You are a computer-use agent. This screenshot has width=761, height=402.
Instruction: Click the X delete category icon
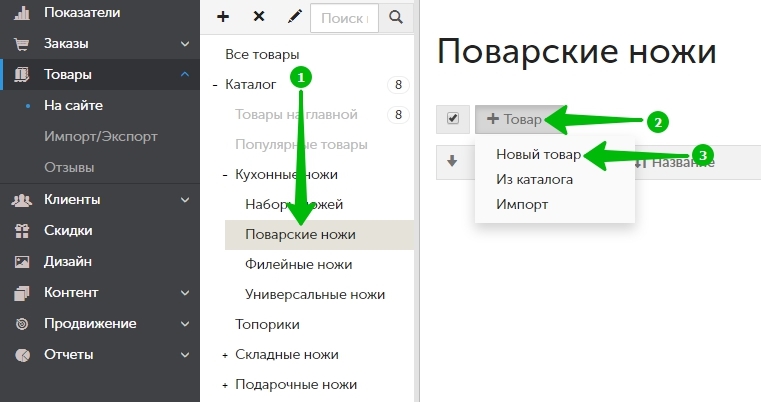tap(259, 17)
